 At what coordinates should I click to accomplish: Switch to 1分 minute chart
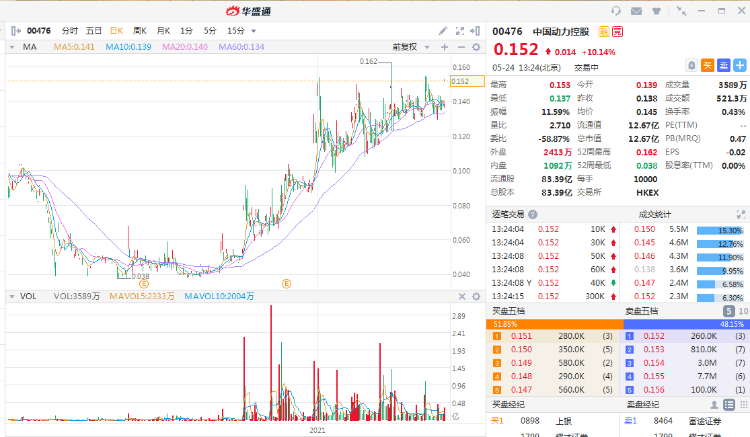click(187, 31)
